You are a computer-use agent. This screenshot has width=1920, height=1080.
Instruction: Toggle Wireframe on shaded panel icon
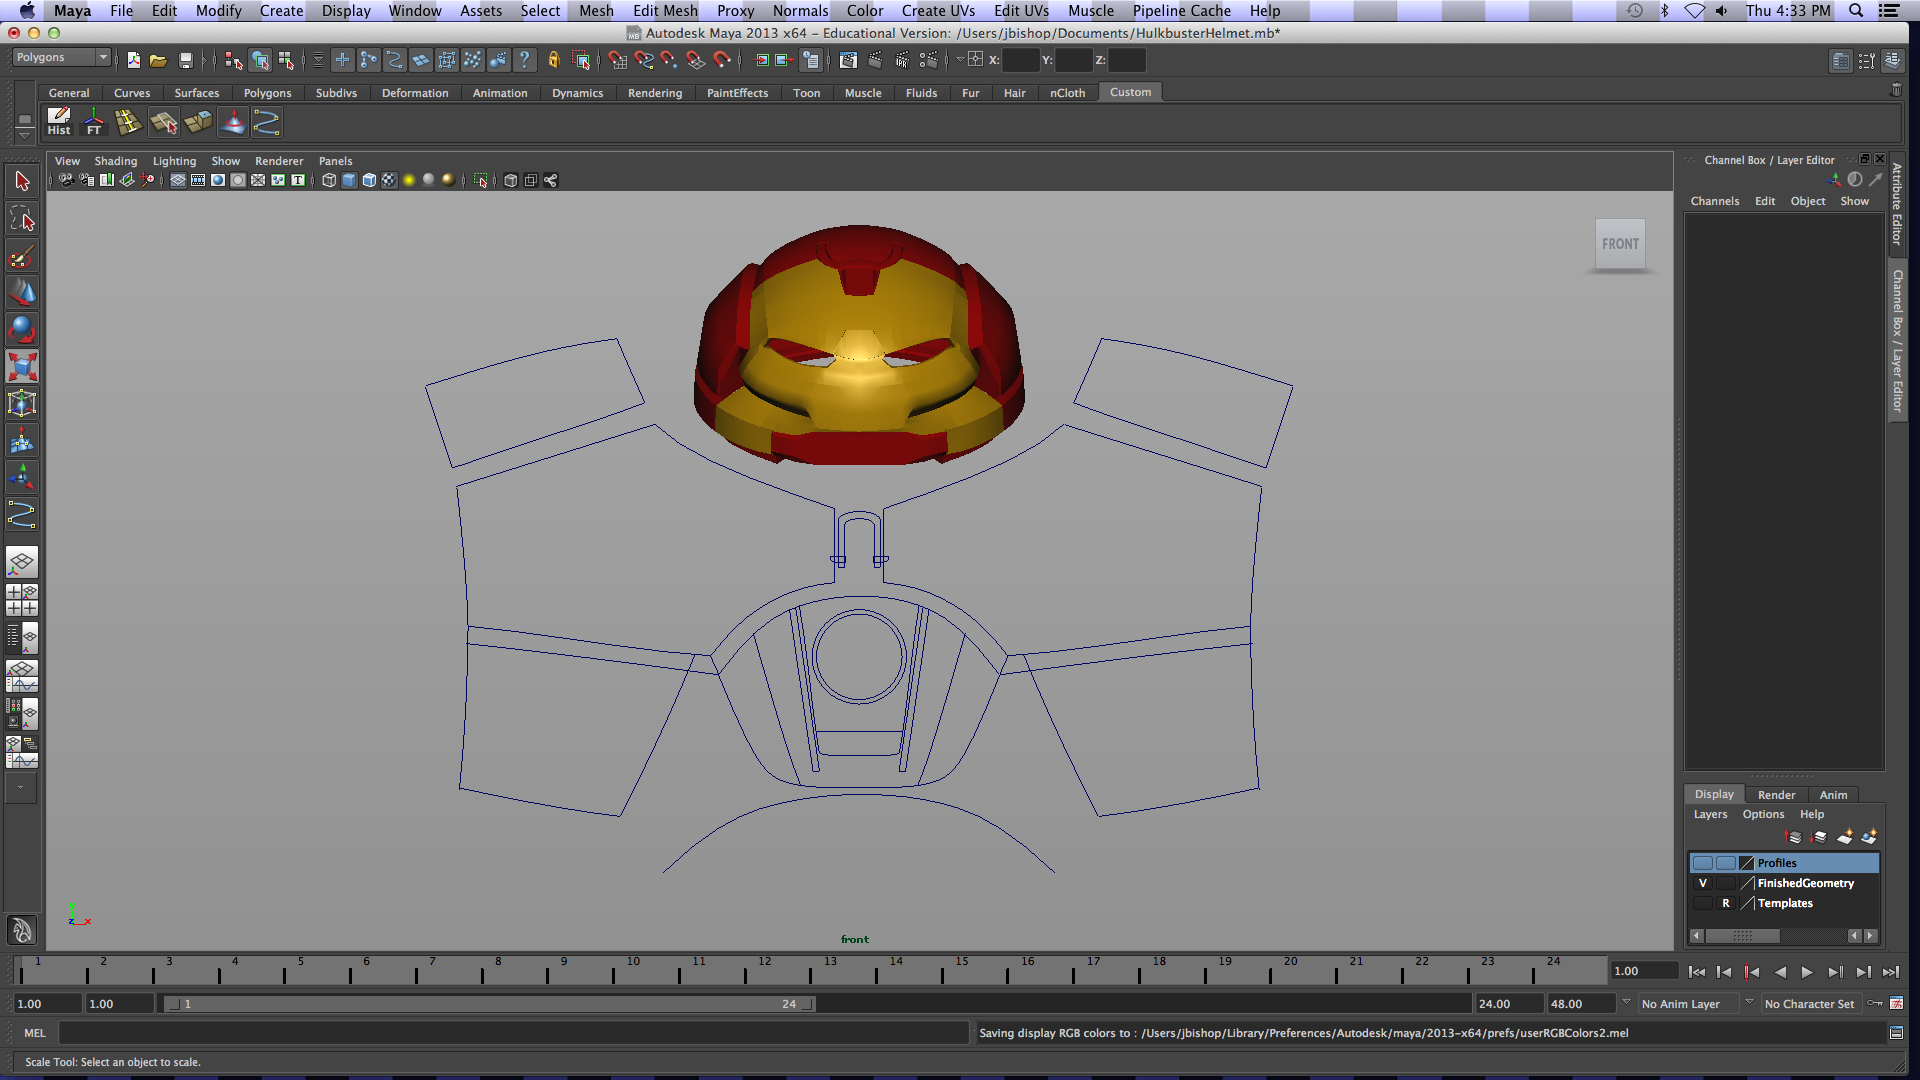369,180
